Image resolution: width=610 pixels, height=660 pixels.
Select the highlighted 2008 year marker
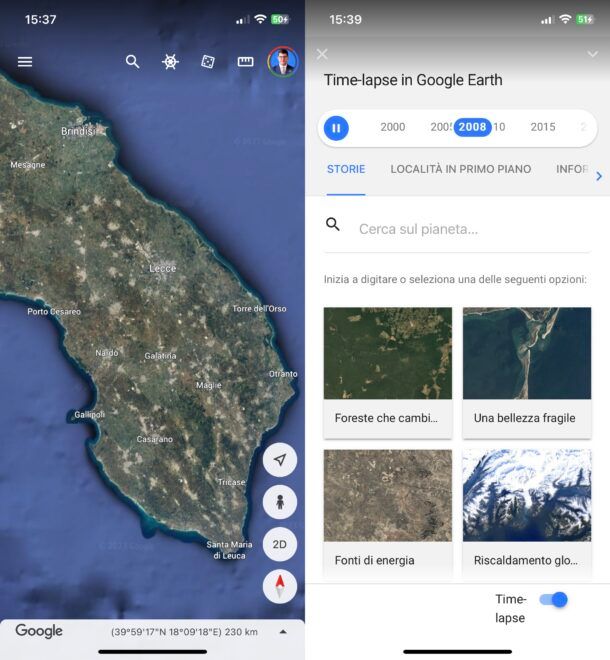pos(472,127)
